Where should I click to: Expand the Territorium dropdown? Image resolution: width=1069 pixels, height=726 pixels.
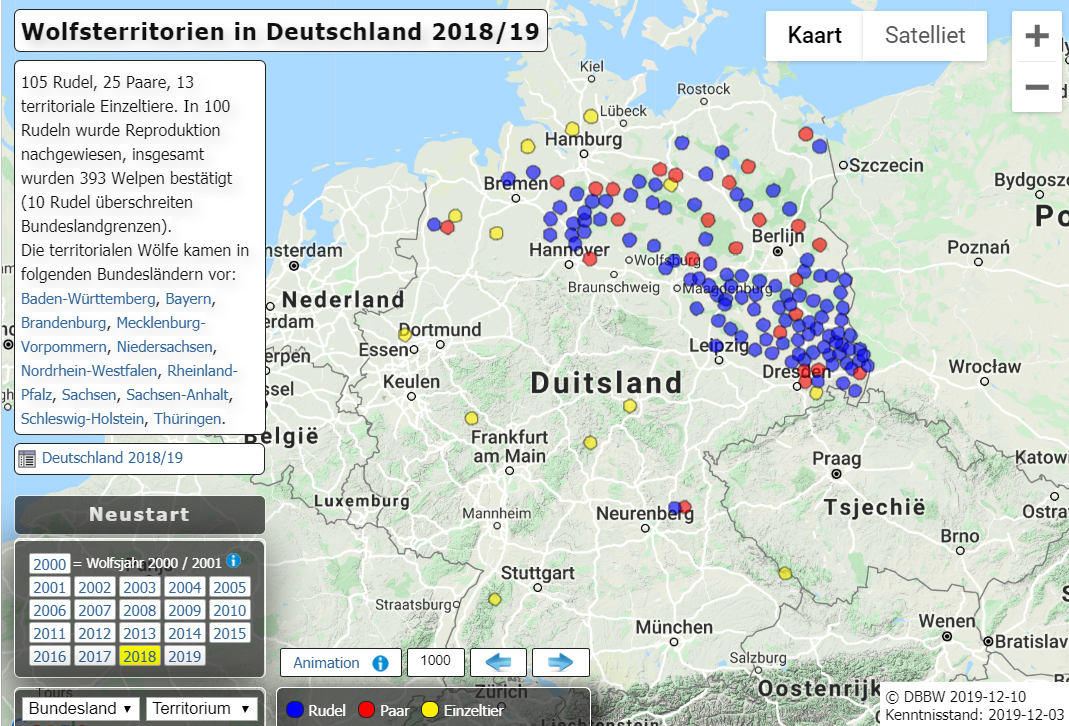tap(202, 707)
